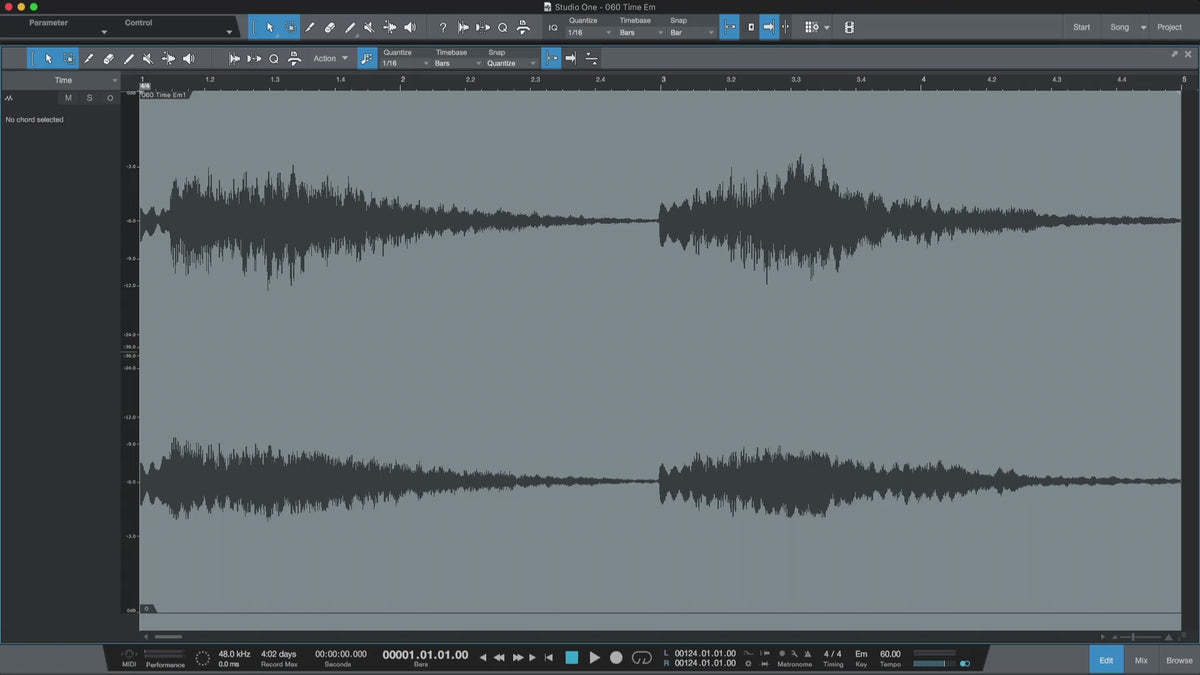The image size is (1200, 675).
Task: Open the video player film icon
Action: [849, 27]
